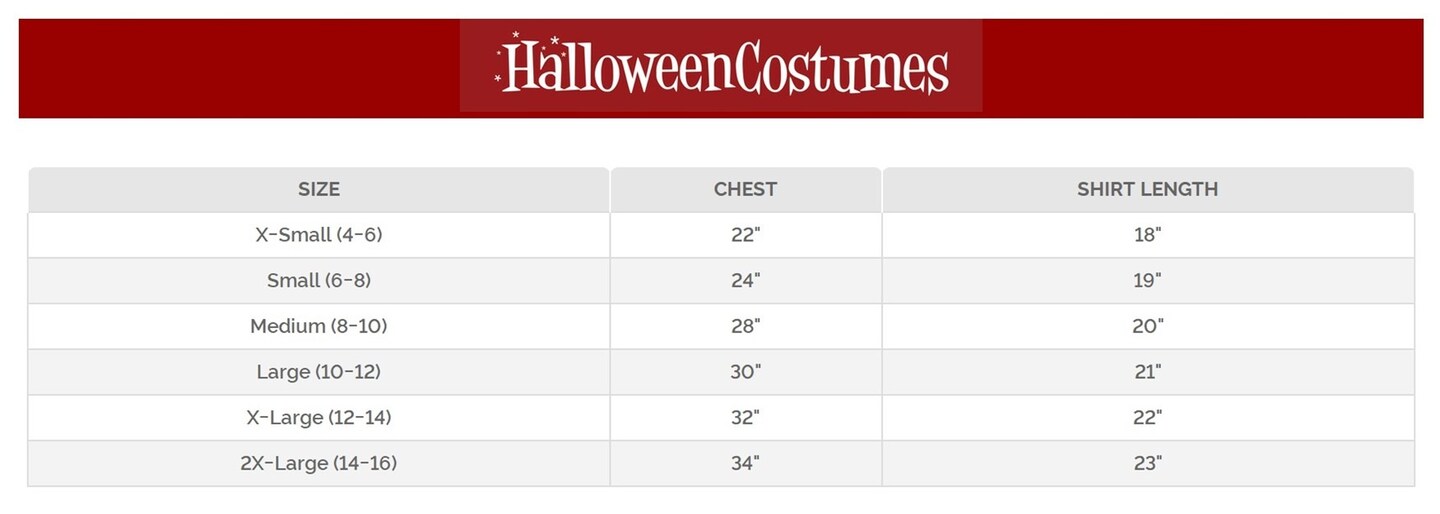This screenshot has height=514, width=1440.
Task: Select the CHEST column header
Action: click(745, 189)
